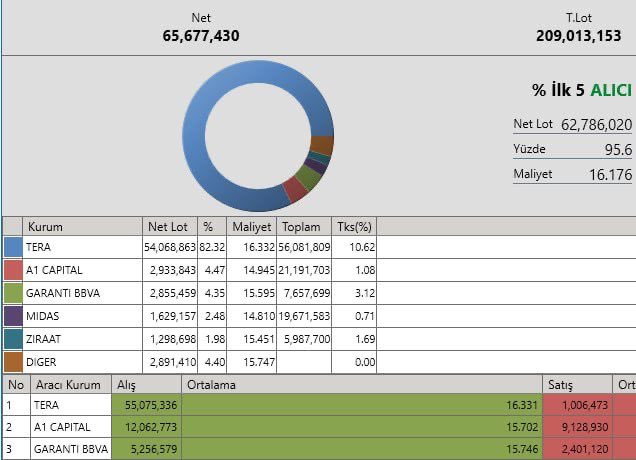
Task: Click Net Lot value 62,786,020
Action: (x=596, y=125)
